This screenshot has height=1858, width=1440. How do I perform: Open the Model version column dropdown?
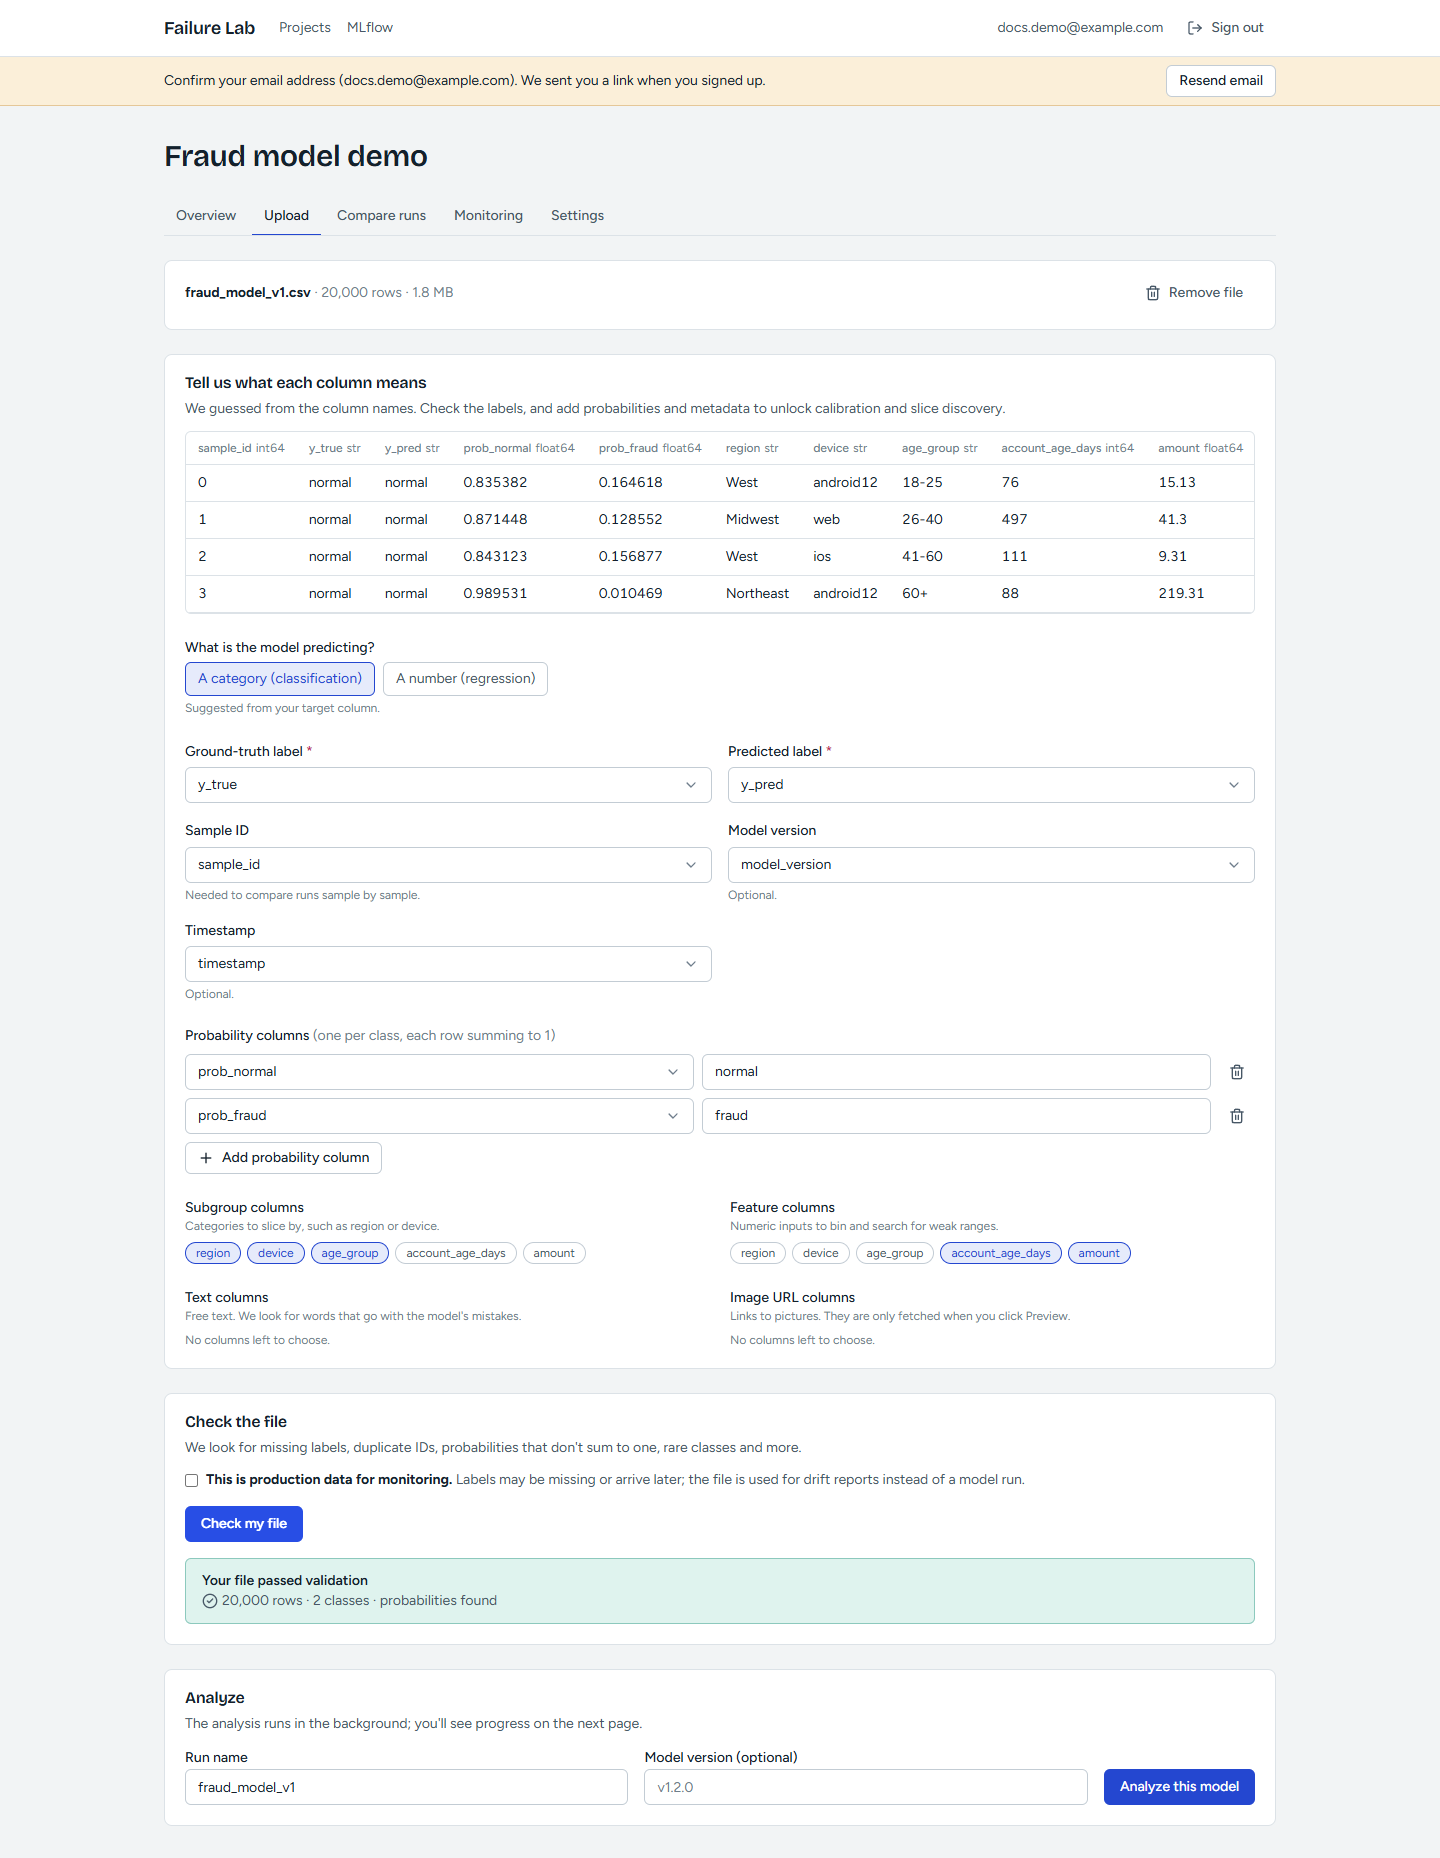pos(991,865)
